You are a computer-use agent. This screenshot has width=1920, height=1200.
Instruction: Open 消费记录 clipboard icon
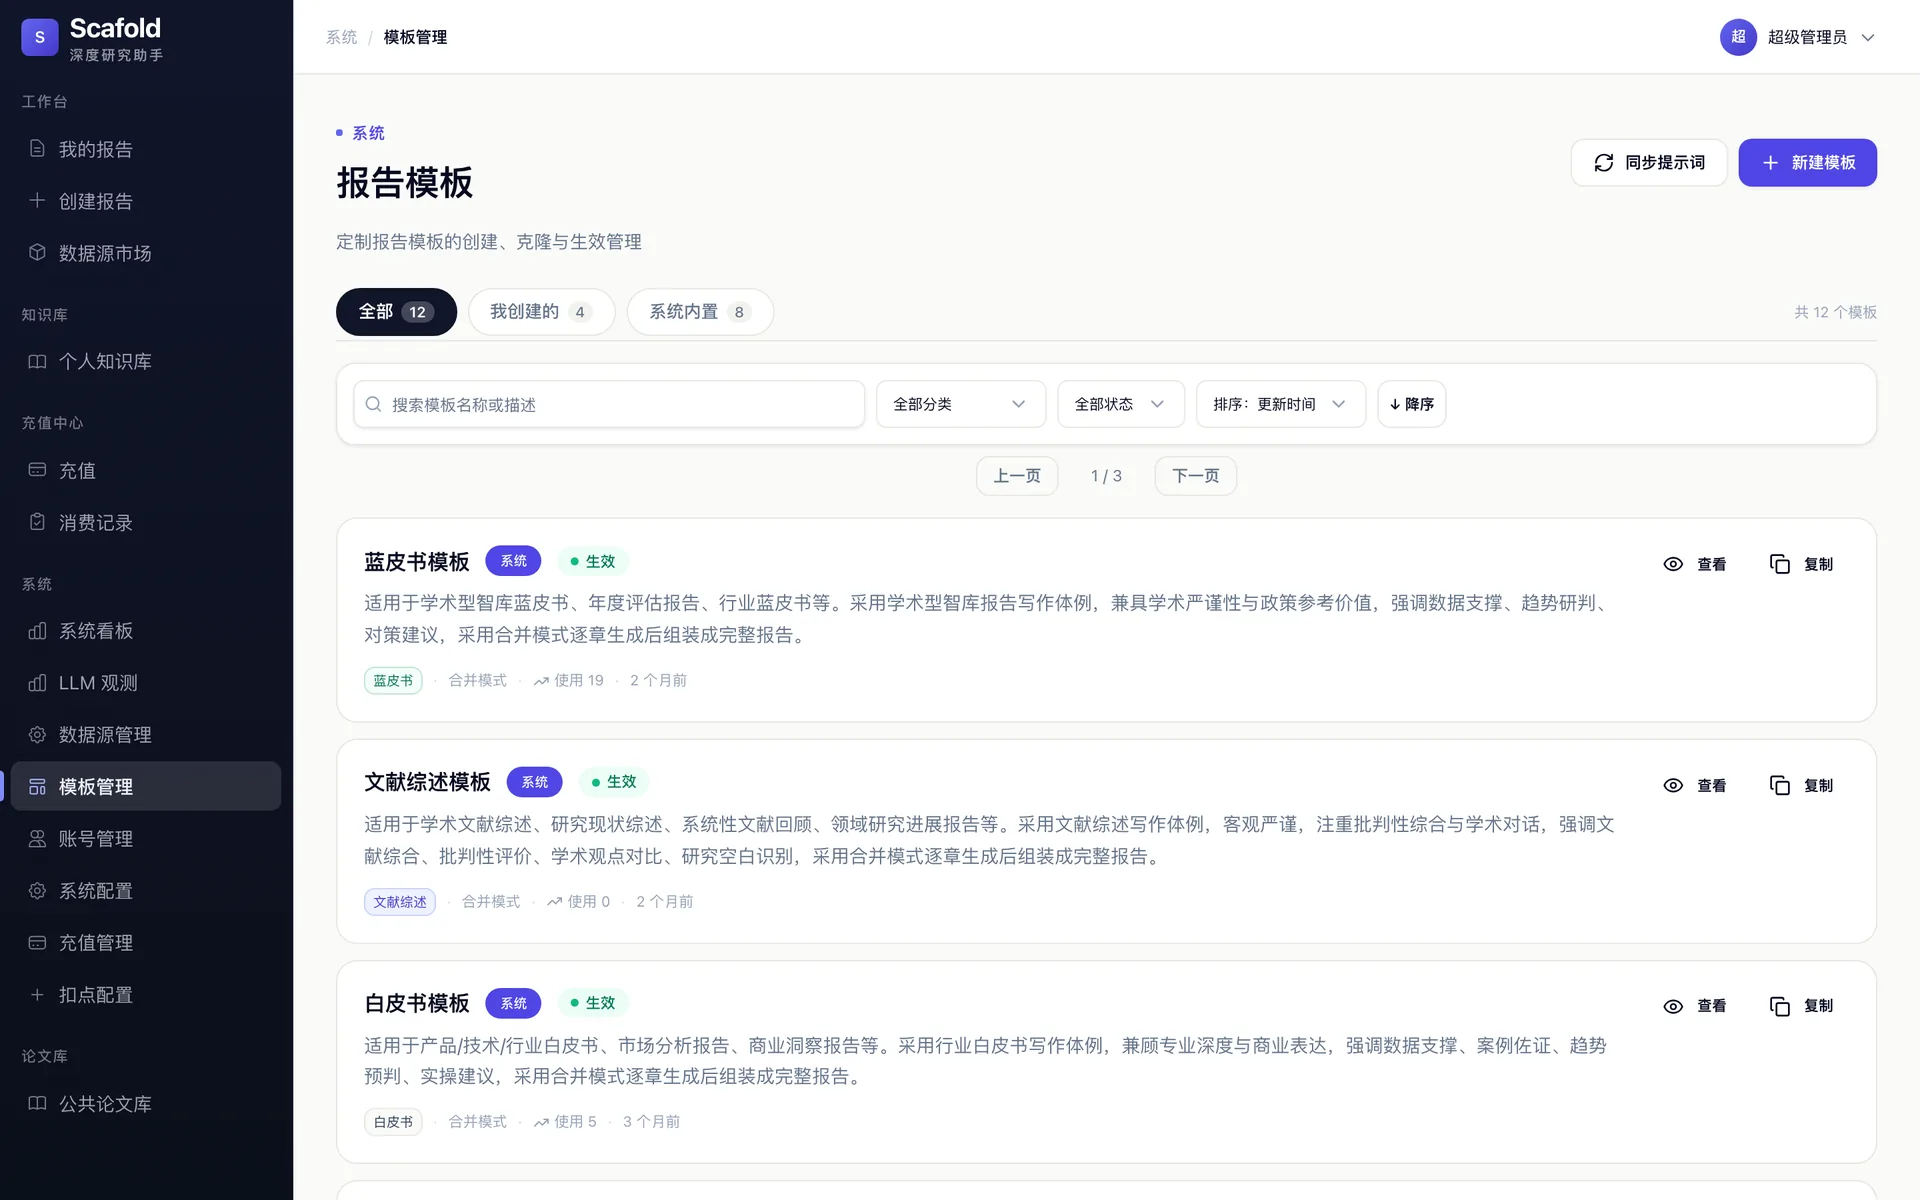point(37,522)
